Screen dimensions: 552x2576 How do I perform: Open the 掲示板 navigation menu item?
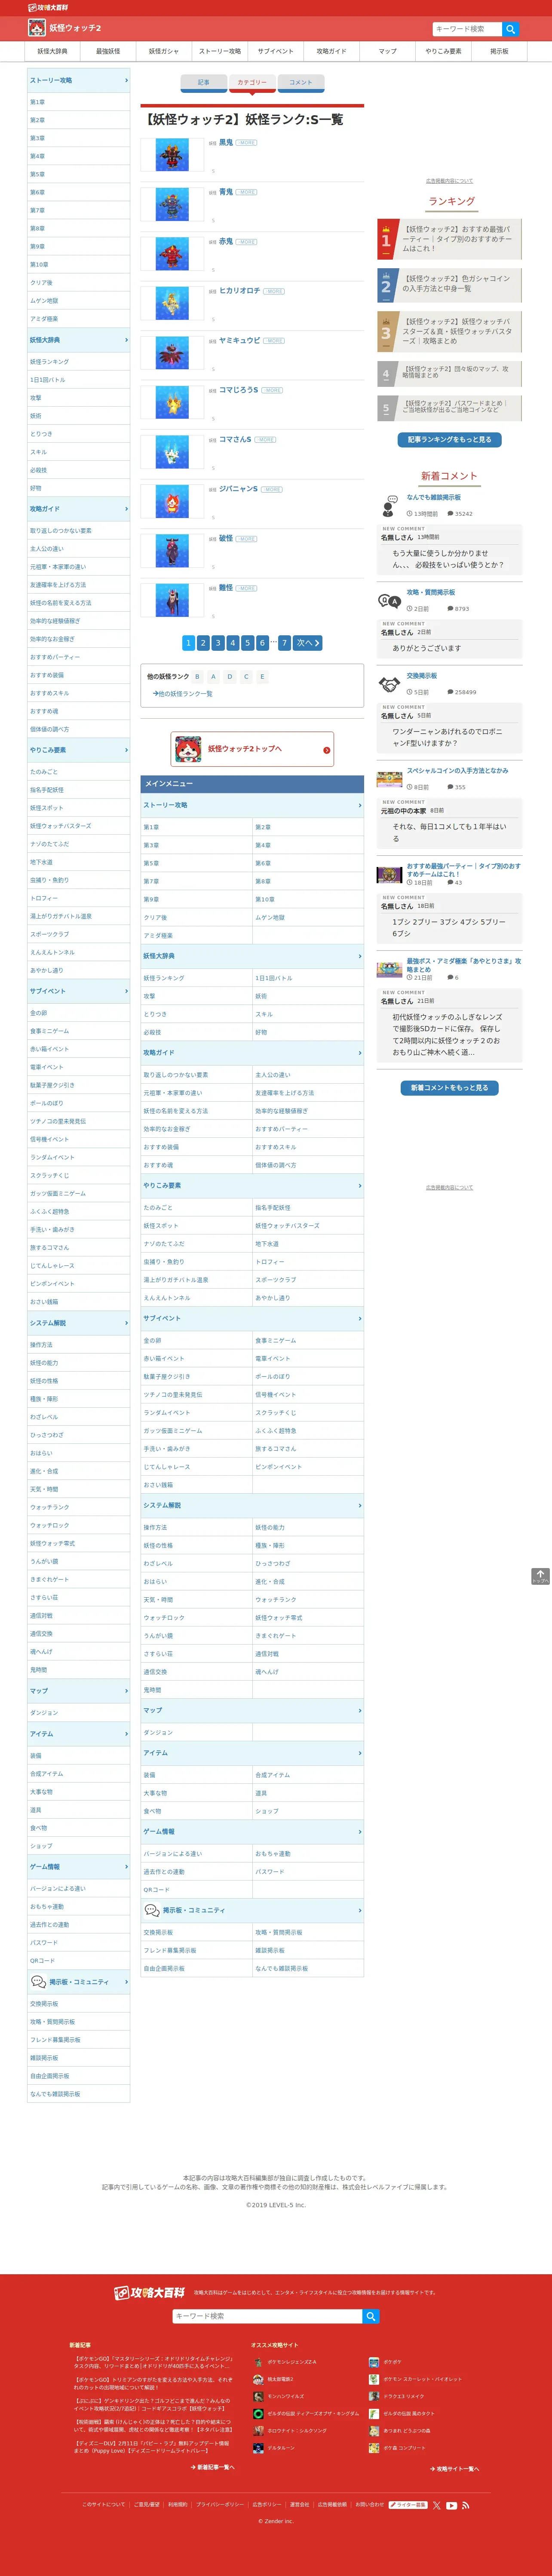[499, 51]
